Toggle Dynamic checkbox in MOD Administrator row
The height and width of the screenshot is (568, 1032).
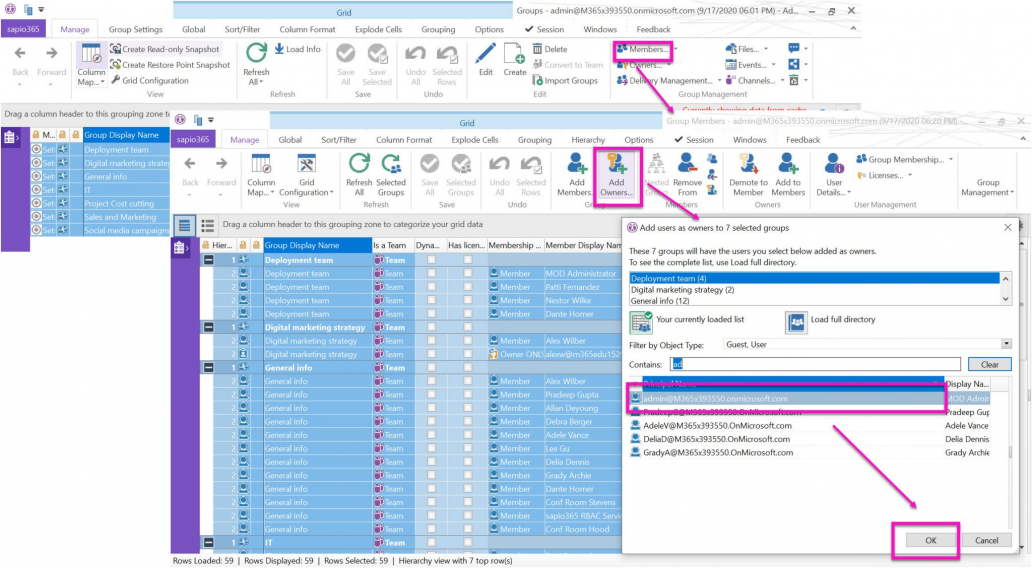click(x=431, y=273)
